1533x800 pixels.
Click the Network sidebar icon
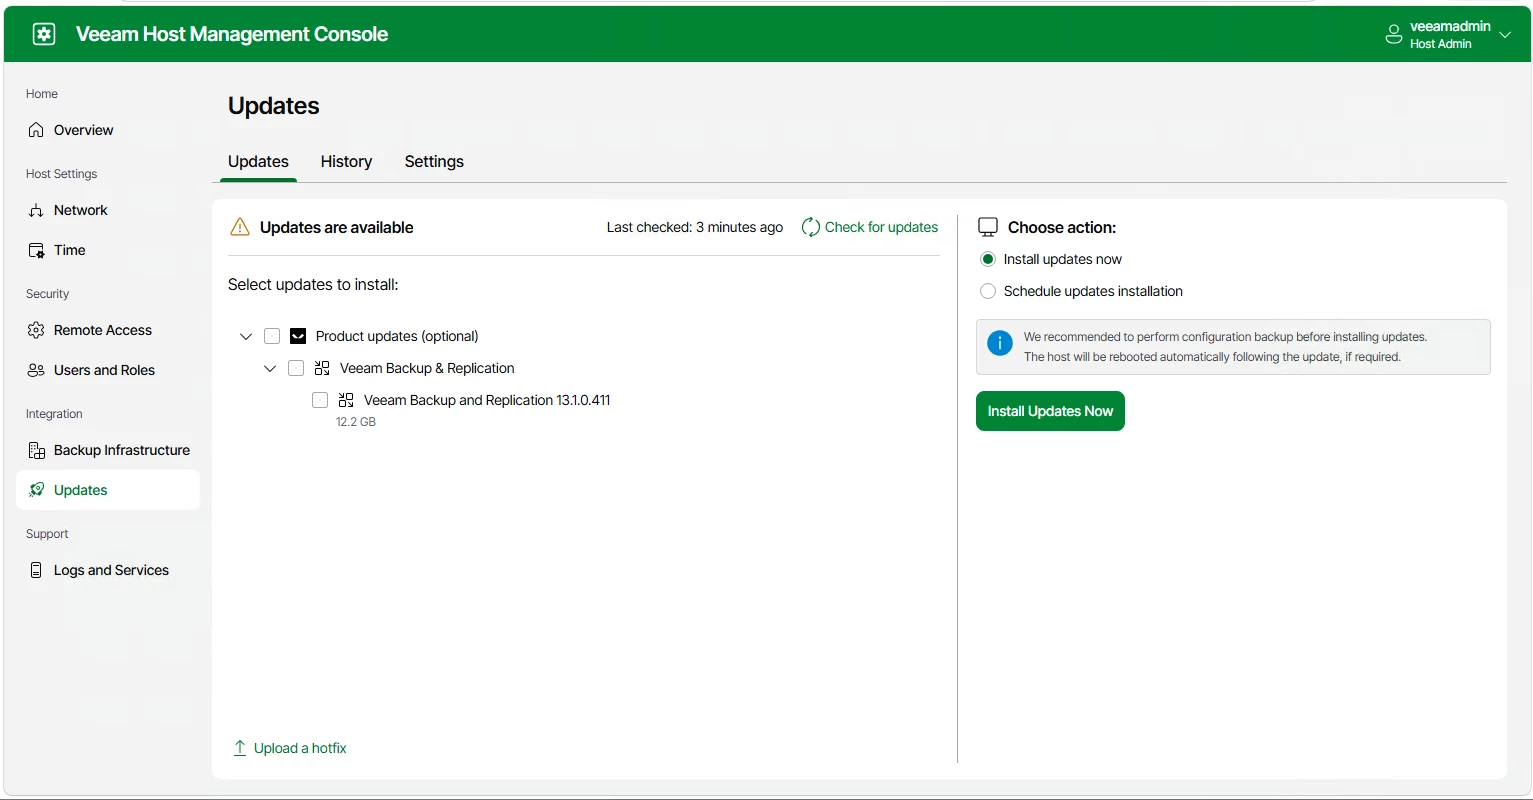[x=36, y=210]
